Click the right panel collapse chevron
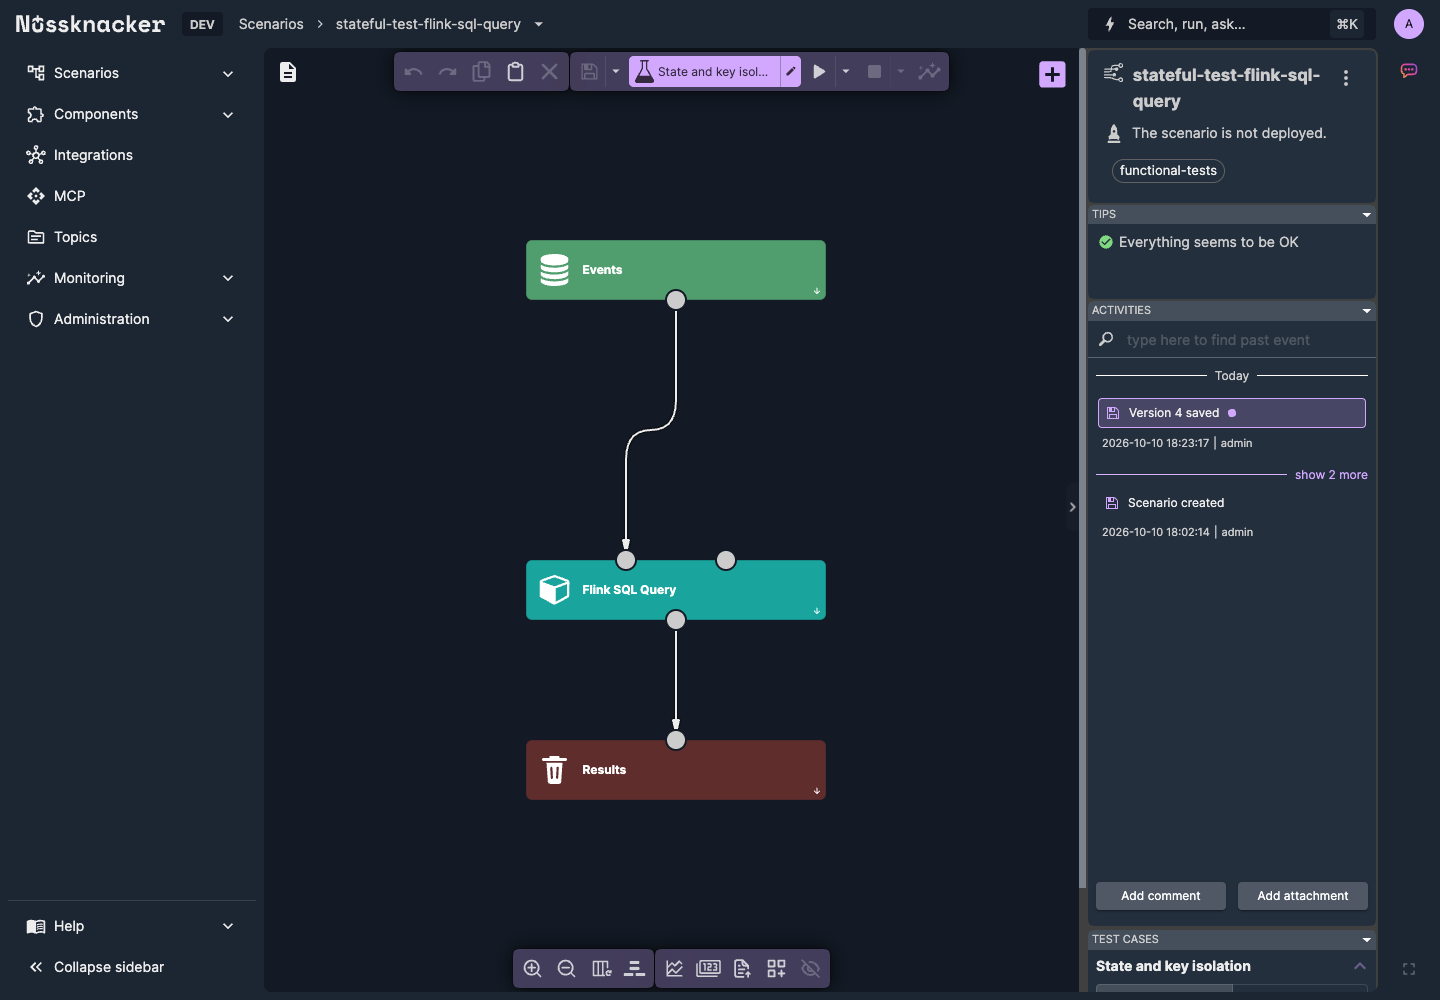1440x1000 pixels. click(x=1072, y=507)
